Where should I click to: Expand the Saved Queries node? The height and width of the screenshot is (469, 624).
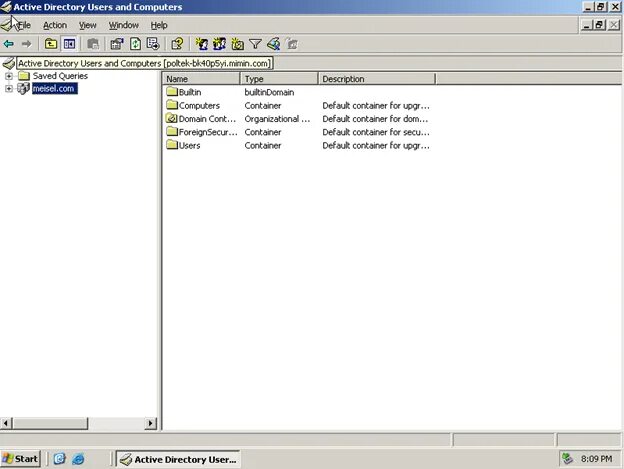9,76
